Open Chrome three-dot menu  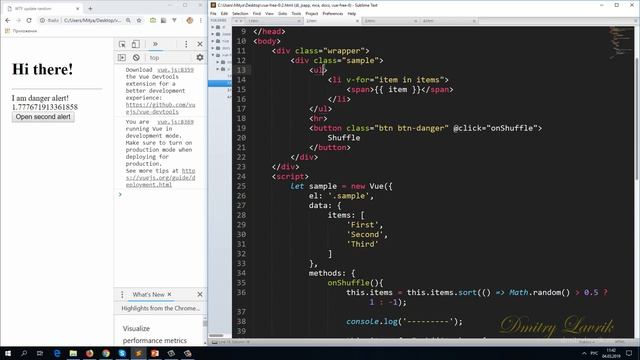200,20
